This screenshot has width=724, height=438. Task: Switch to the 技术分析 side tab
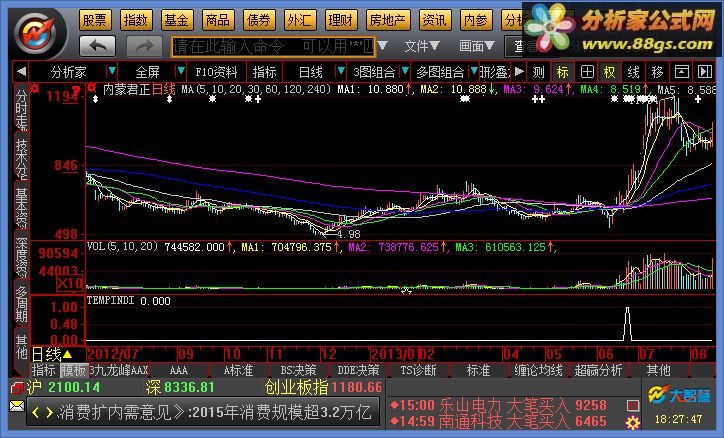[x=21, y=157]
